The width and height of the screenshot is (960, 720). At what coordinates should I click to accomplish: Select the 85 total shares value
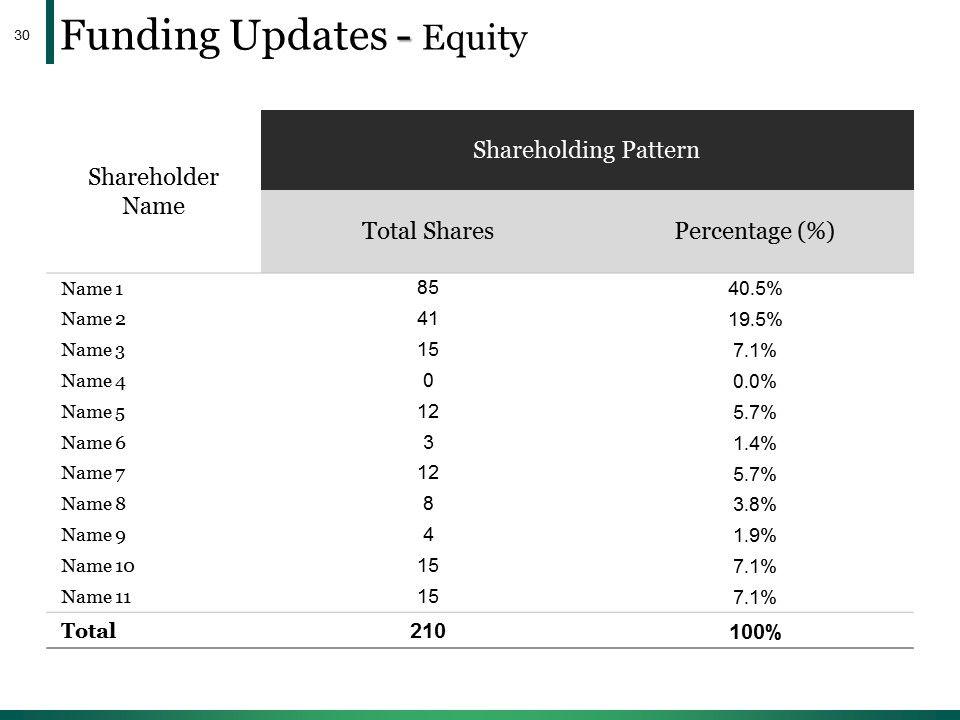427,289
